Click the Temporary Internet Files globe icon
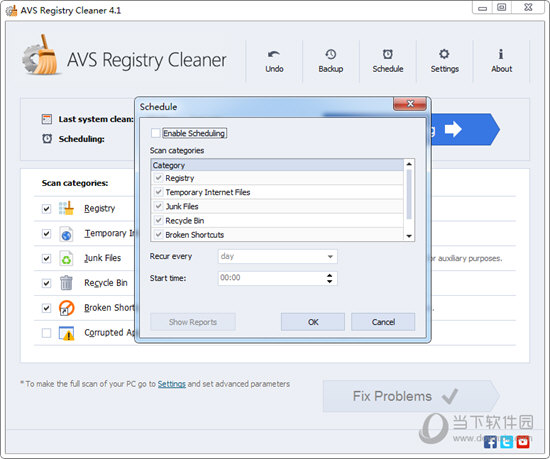 66,234
